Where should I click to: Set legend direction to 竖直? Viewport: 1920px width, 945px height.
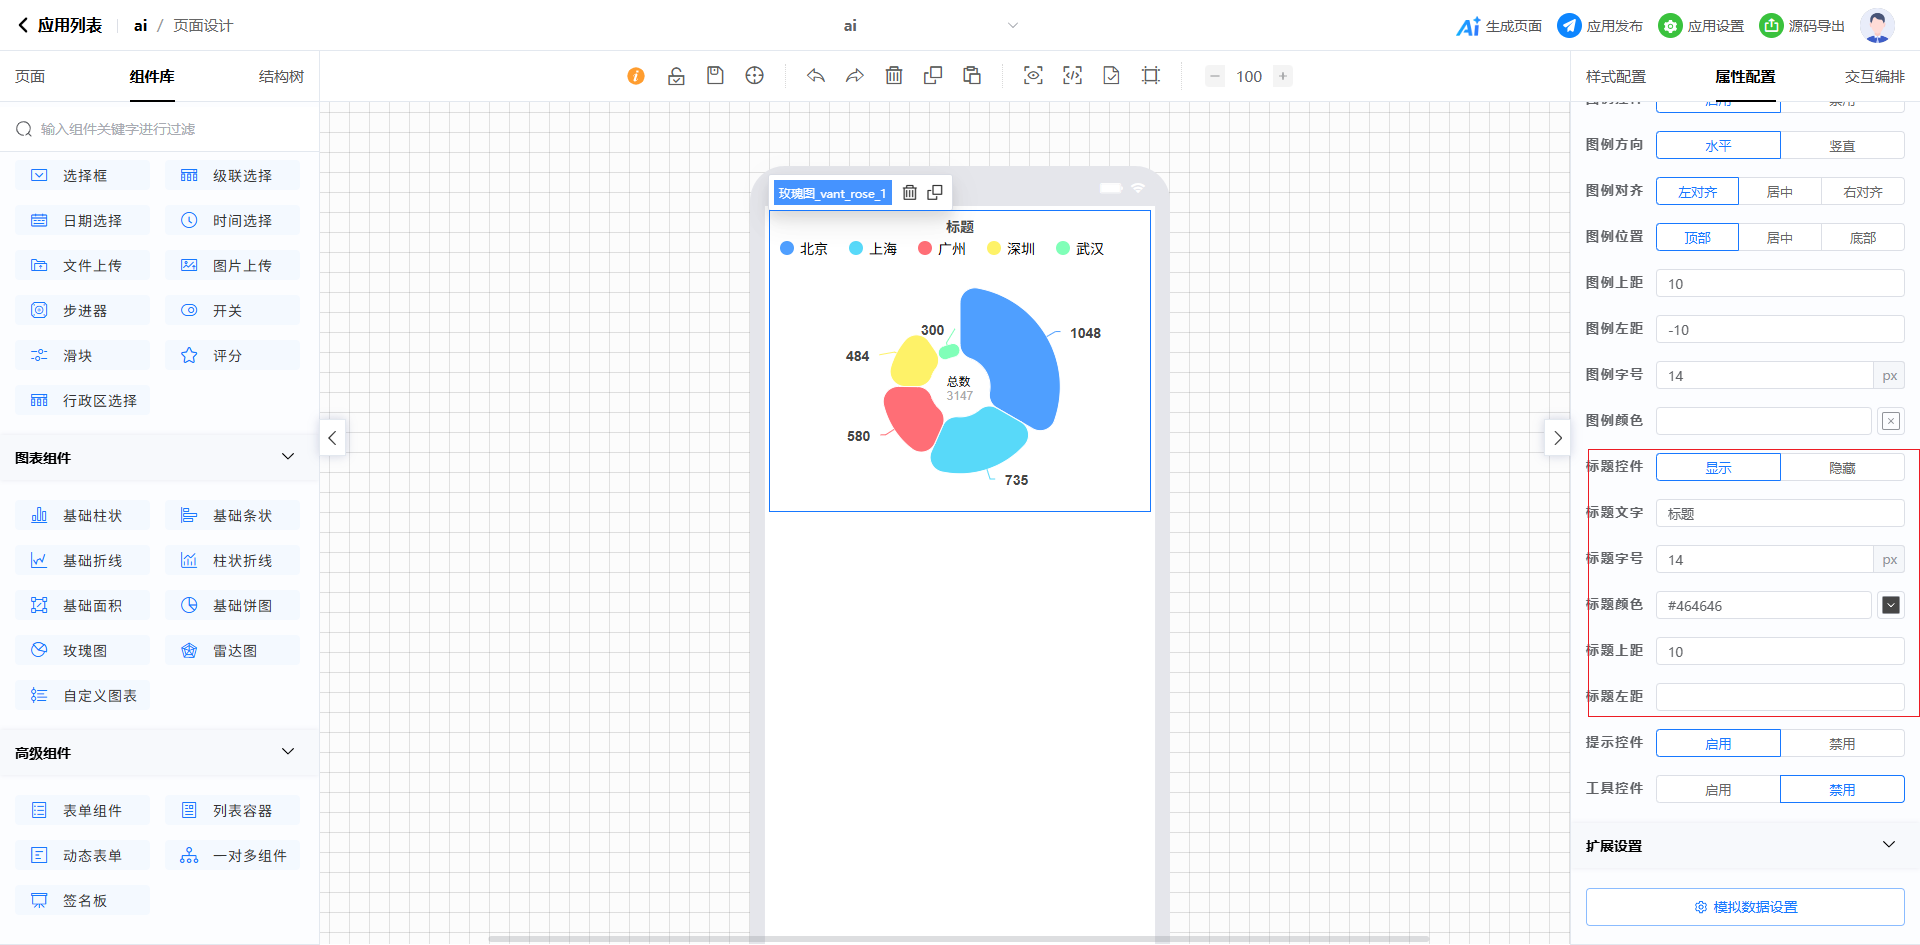pyautogui.click(x=1842, y=146)
